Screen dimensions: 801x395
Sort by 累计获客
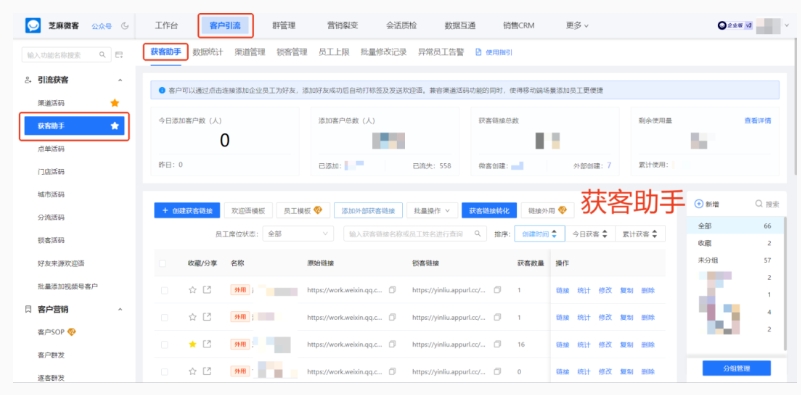640,234
